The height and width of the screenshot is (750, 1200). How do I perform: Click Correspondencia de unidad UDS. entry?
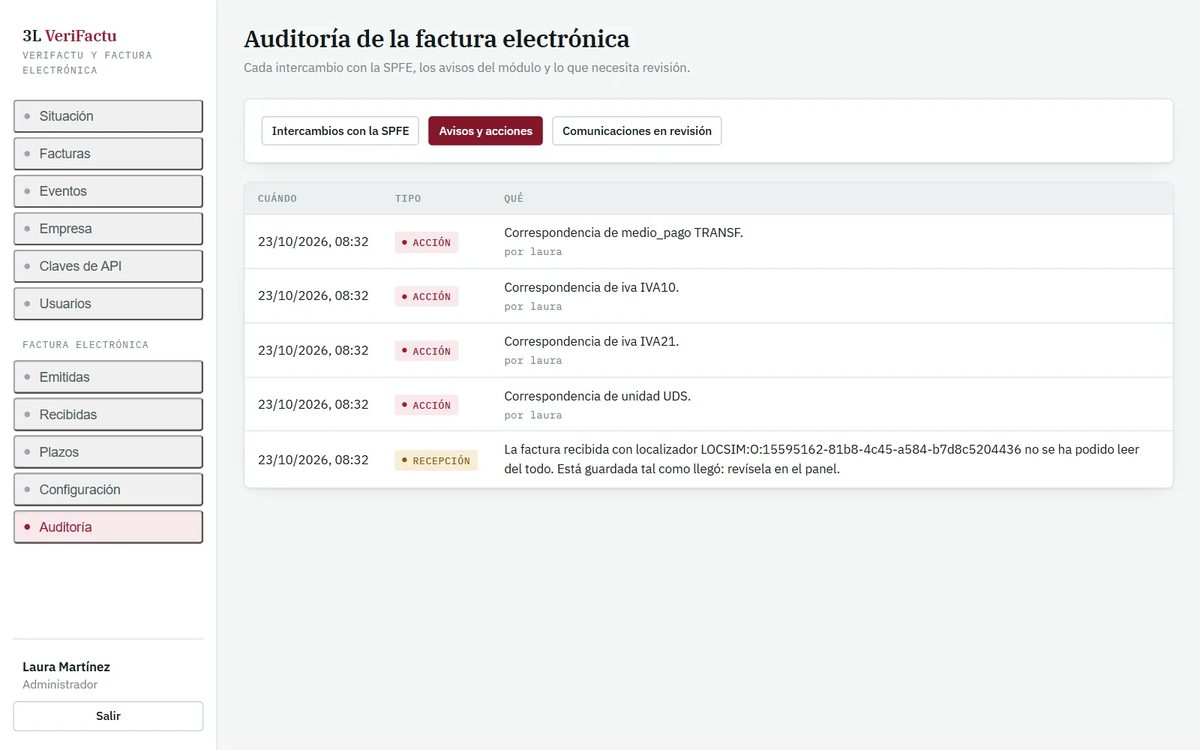tap(598, 396)
